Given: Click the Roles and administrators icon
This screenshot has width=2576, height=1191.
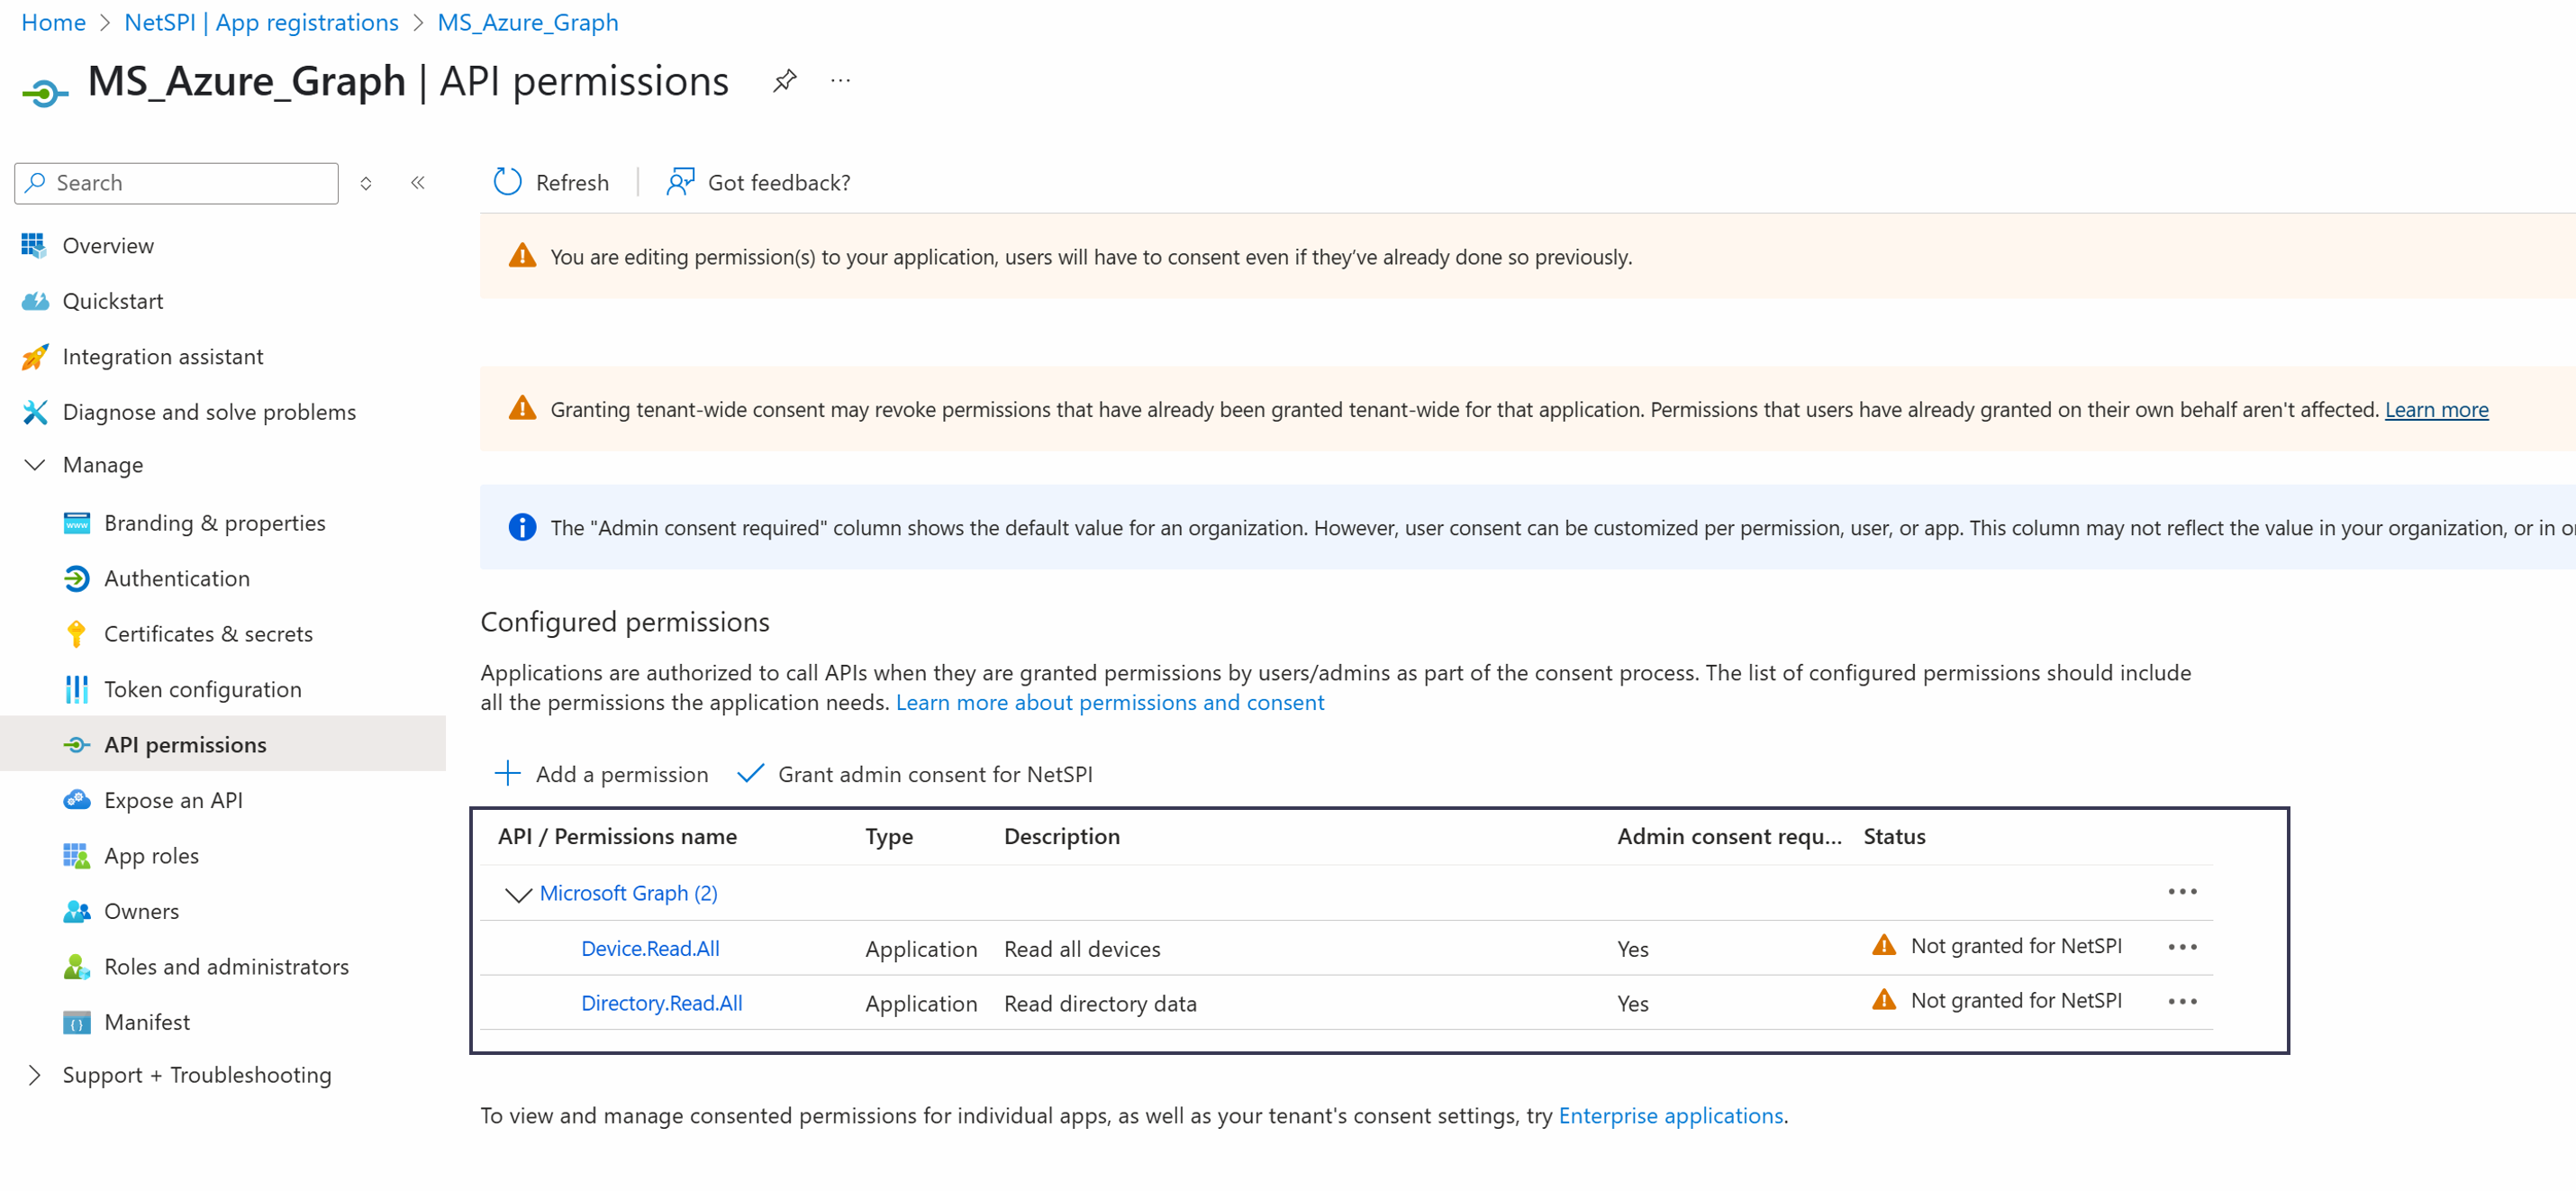Looking at the screenshot, I should click(76, 967).
